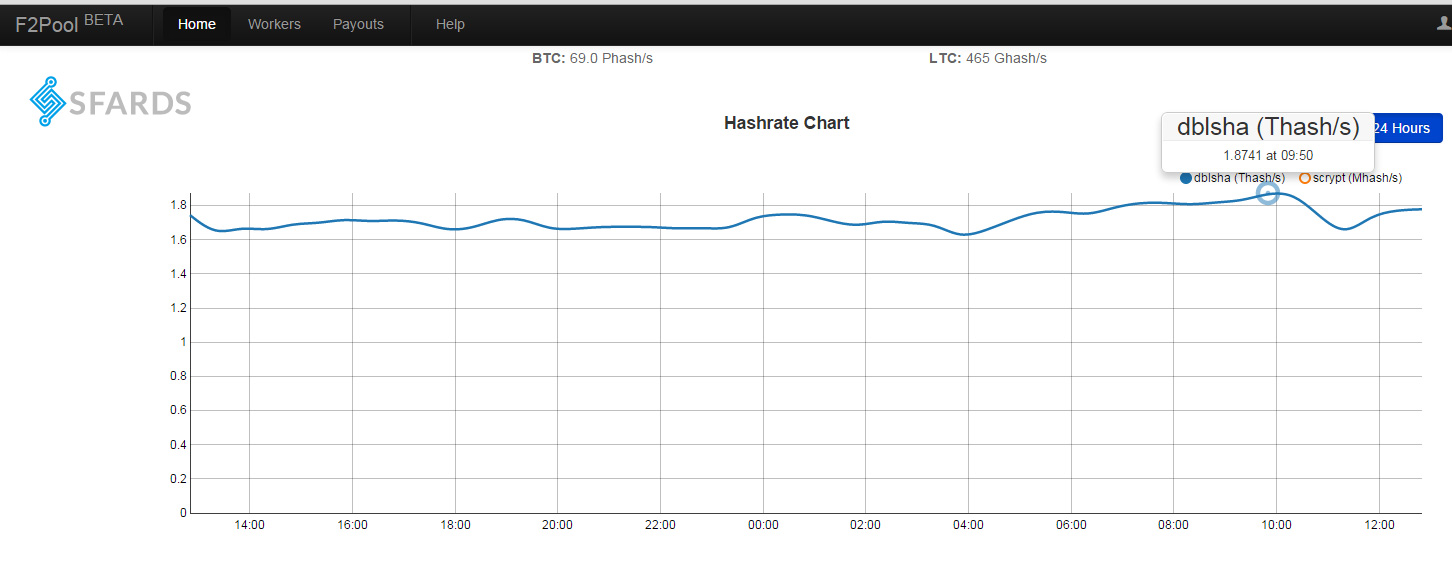
Task: Click the blue dblsha legend dot
Action: [x=1186, y=178]
